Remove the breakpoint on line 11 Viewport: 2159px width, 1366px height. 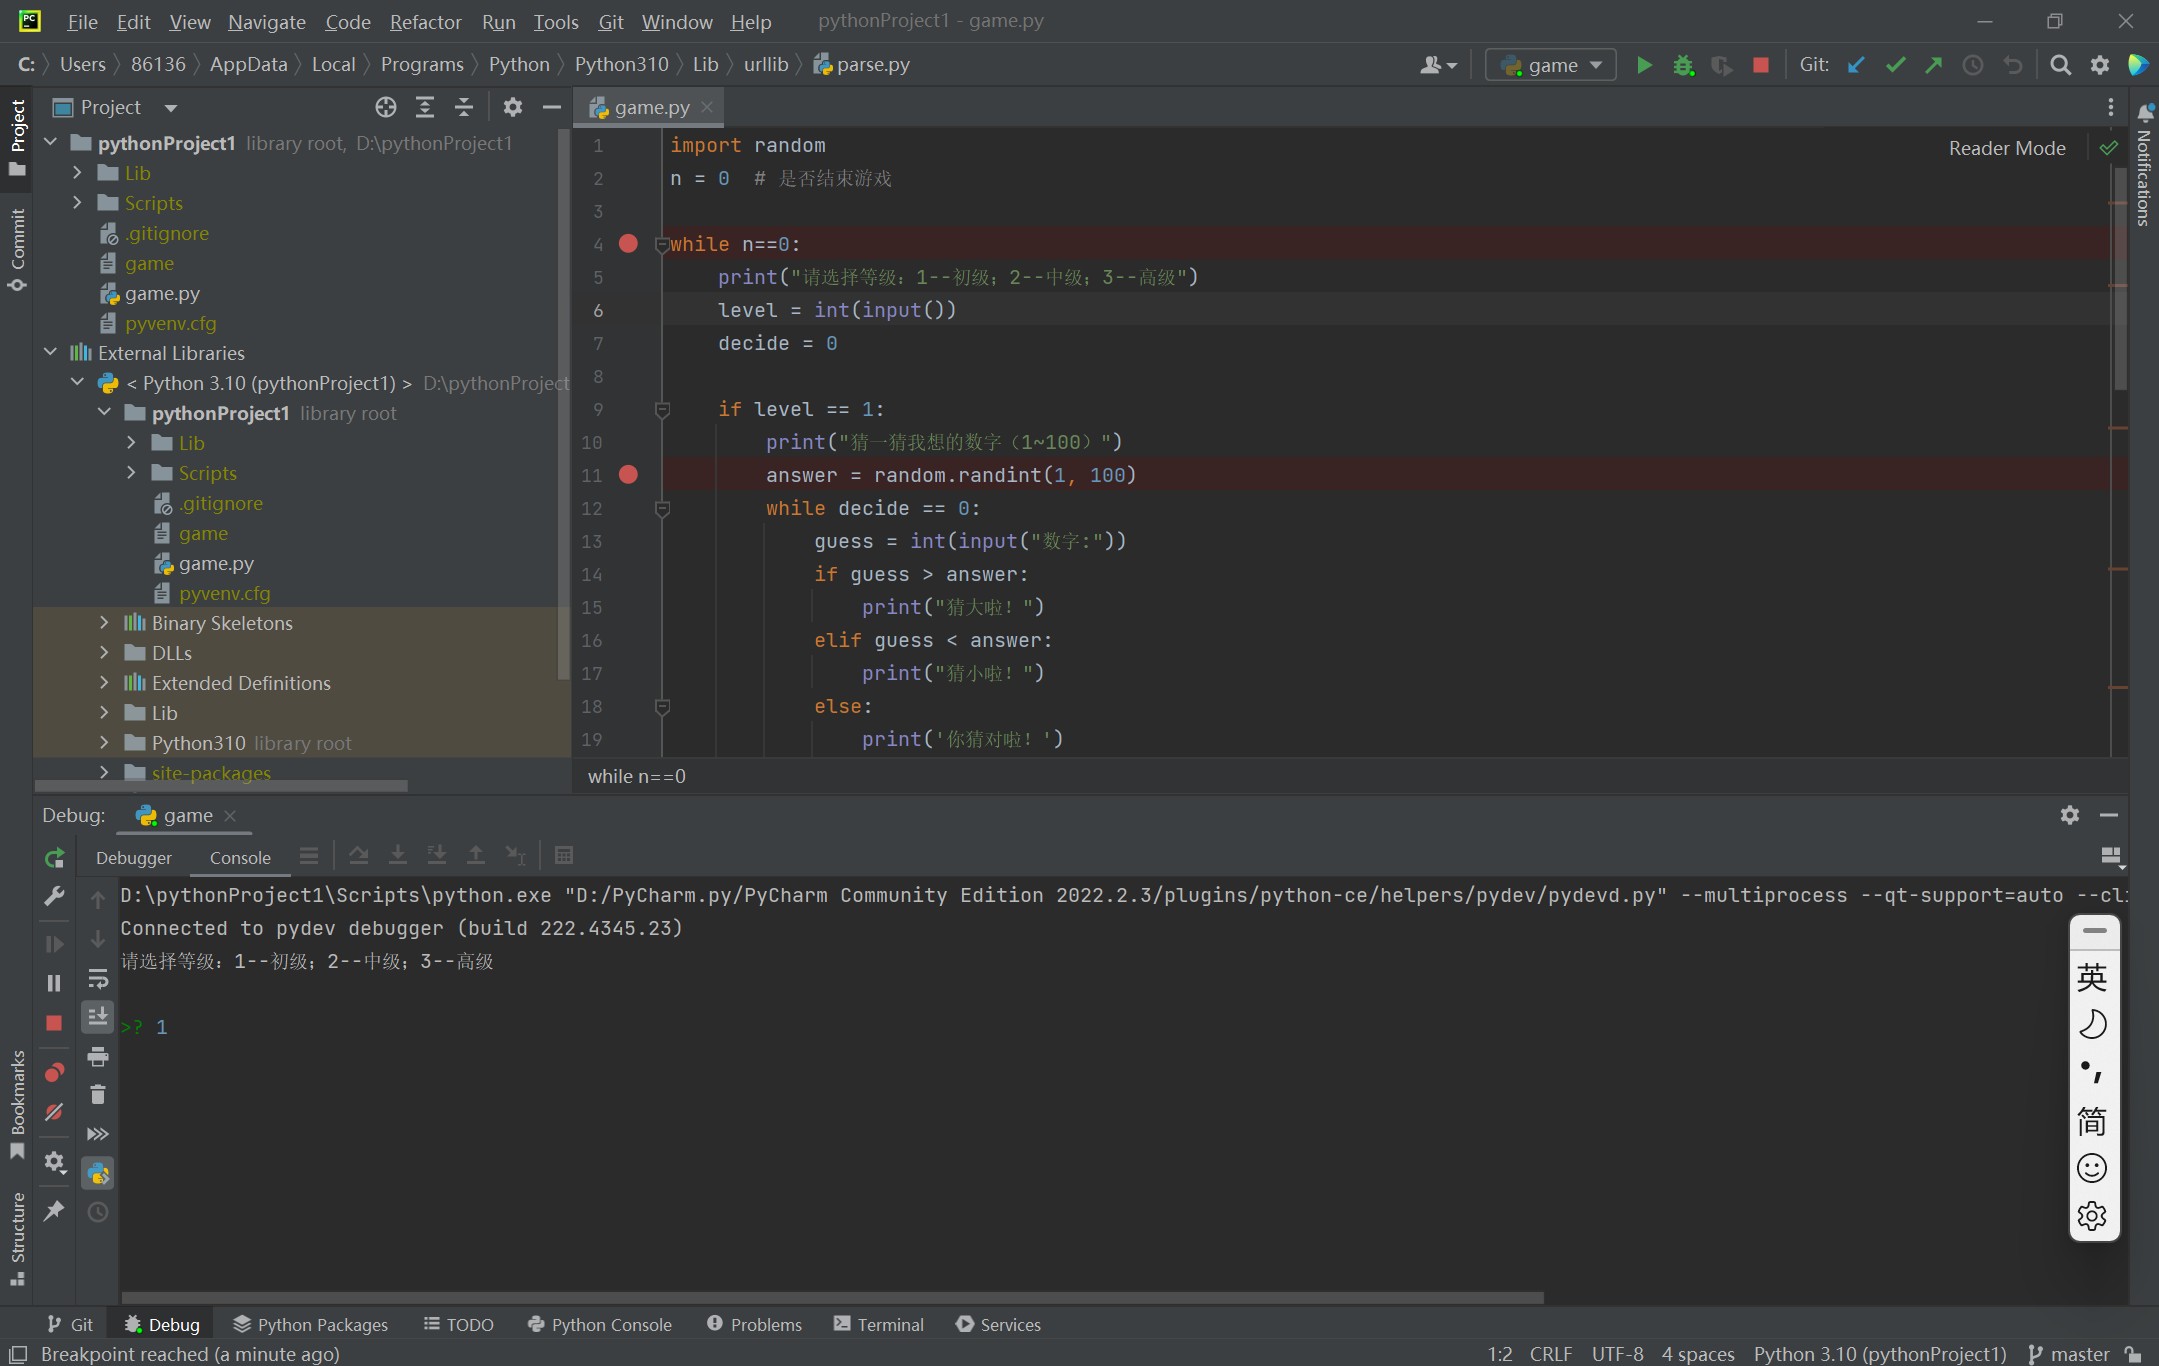628,475
